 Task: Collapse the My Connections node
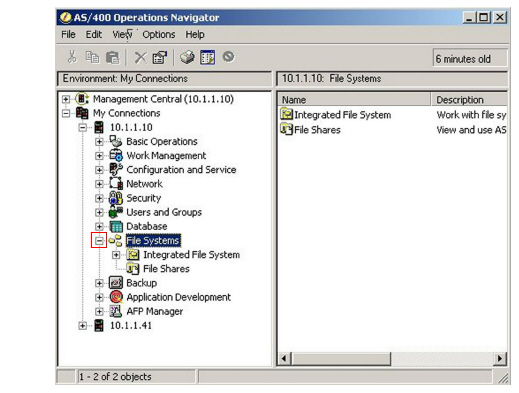(66, 113)
